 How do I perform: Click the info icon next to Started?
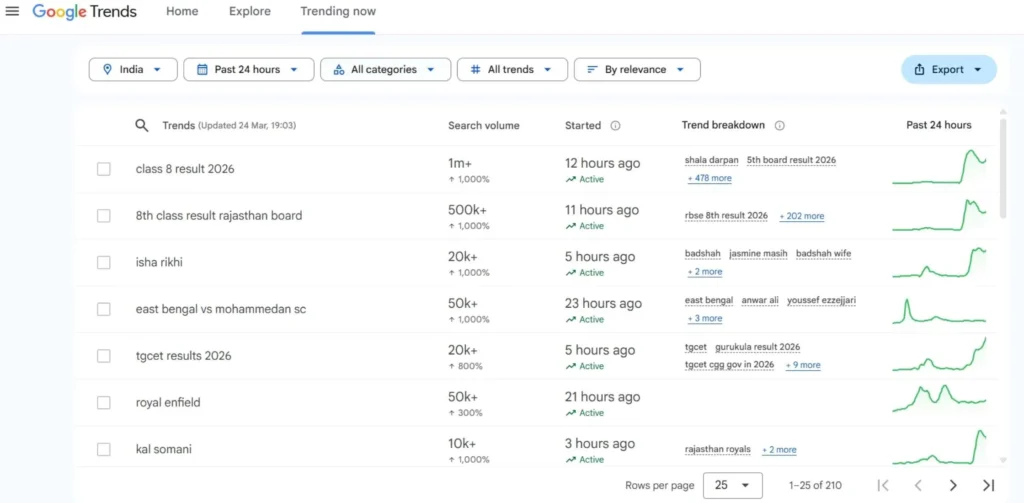(x=615, y=126)
